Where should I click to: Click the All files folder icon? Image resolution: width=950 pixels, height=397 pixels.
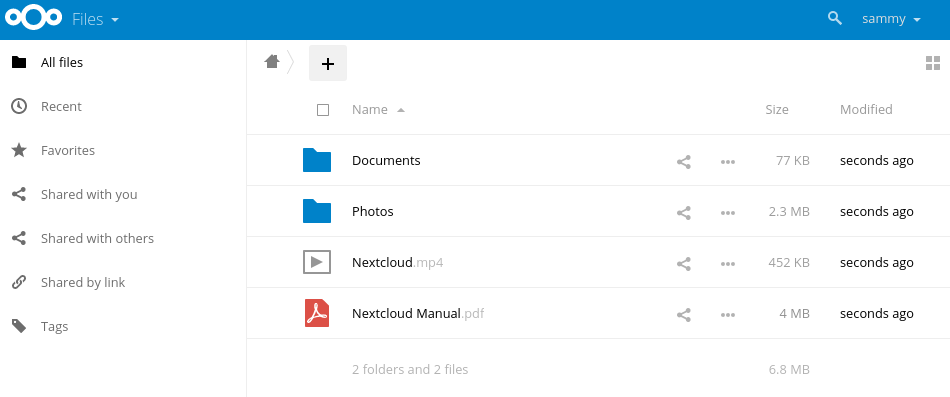click(x=19, y=62)
